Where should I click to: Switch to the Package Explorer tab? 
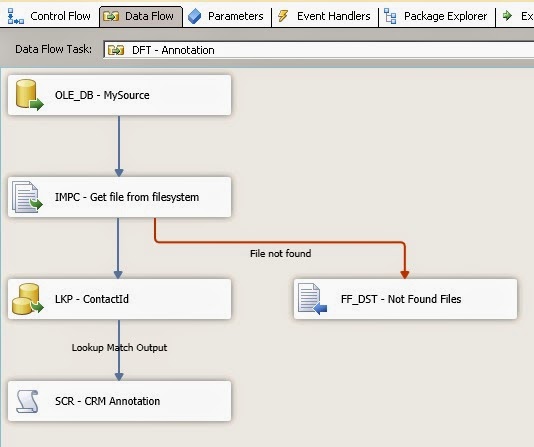[x=437, y=16]
